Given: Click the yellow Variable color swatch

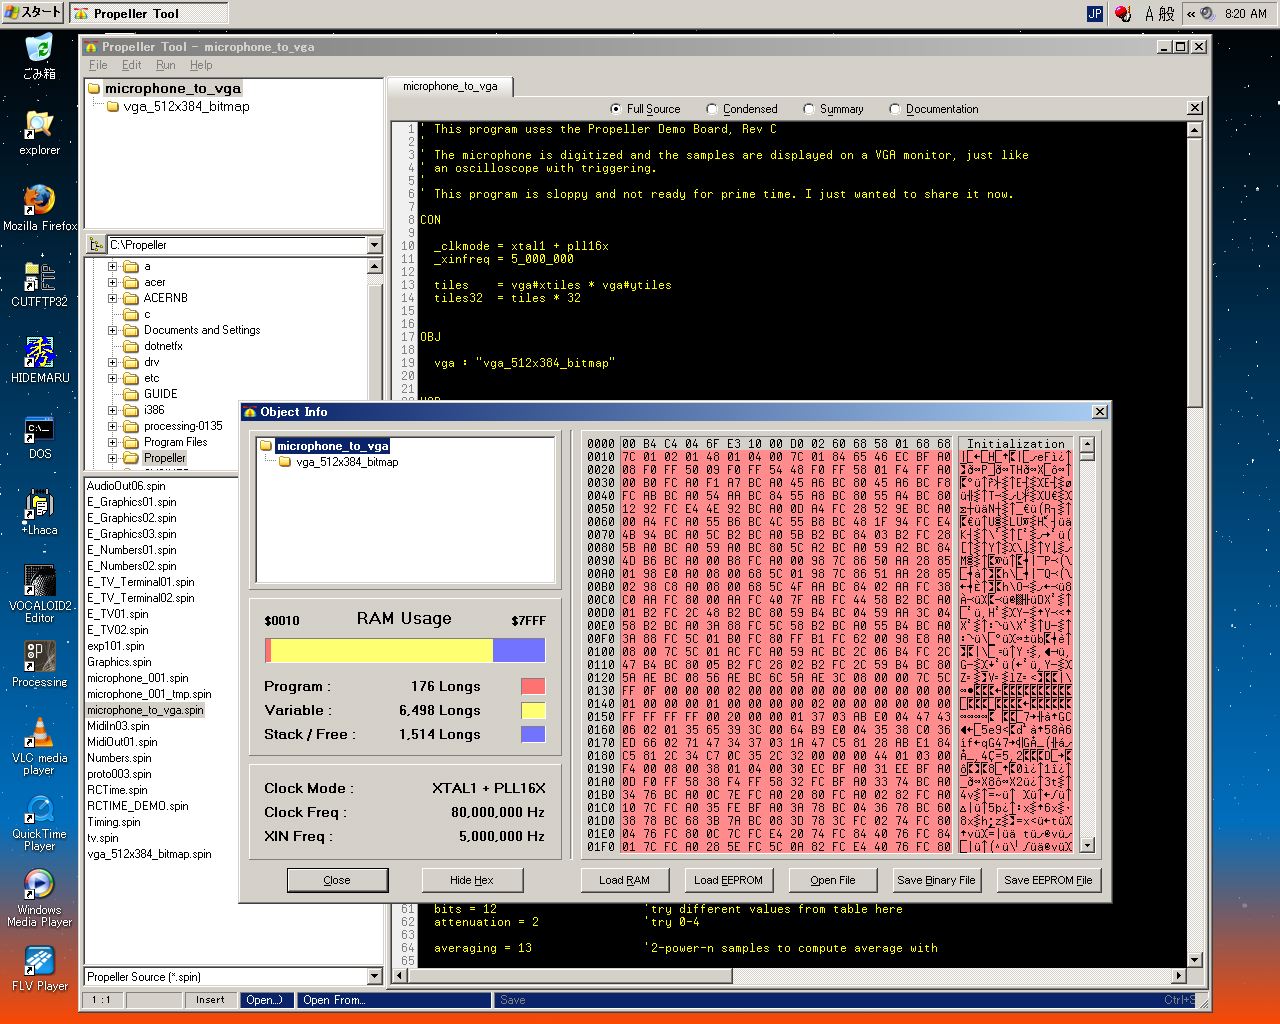Looking at the screenshot, I should point(533,710).
